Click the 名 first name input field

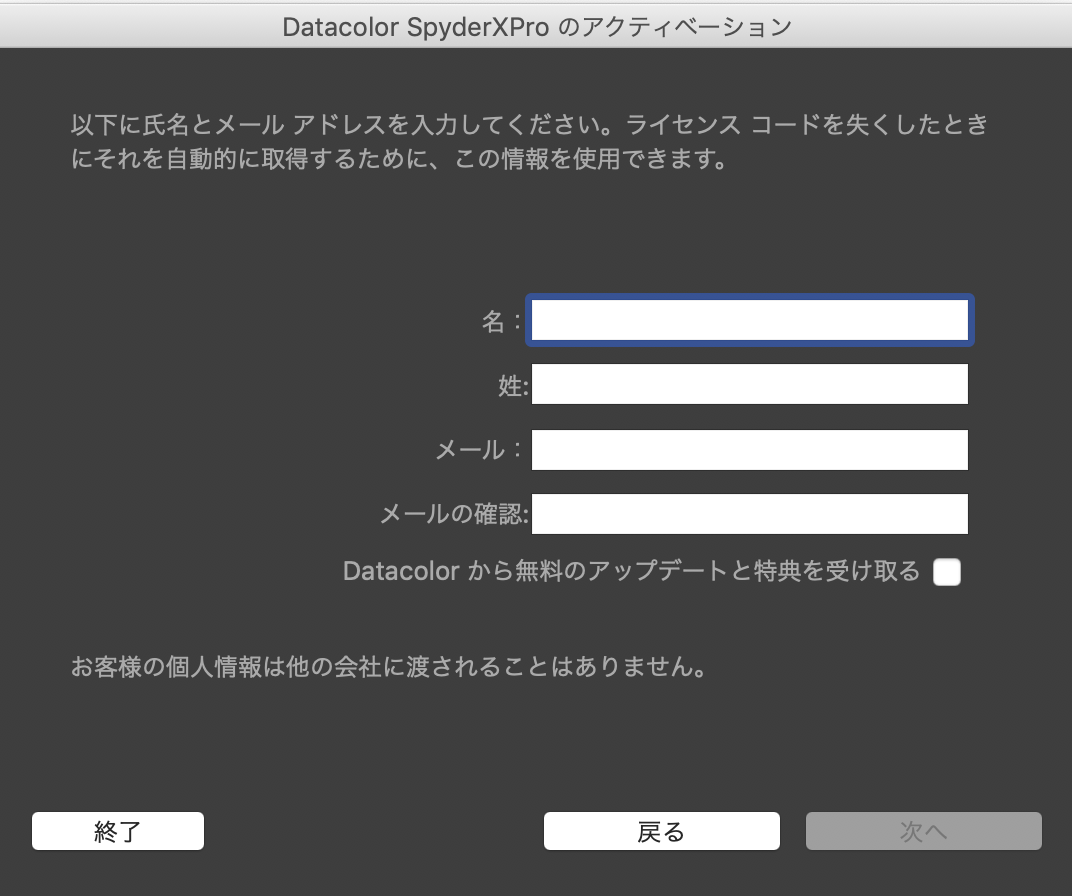click(749, 321)
